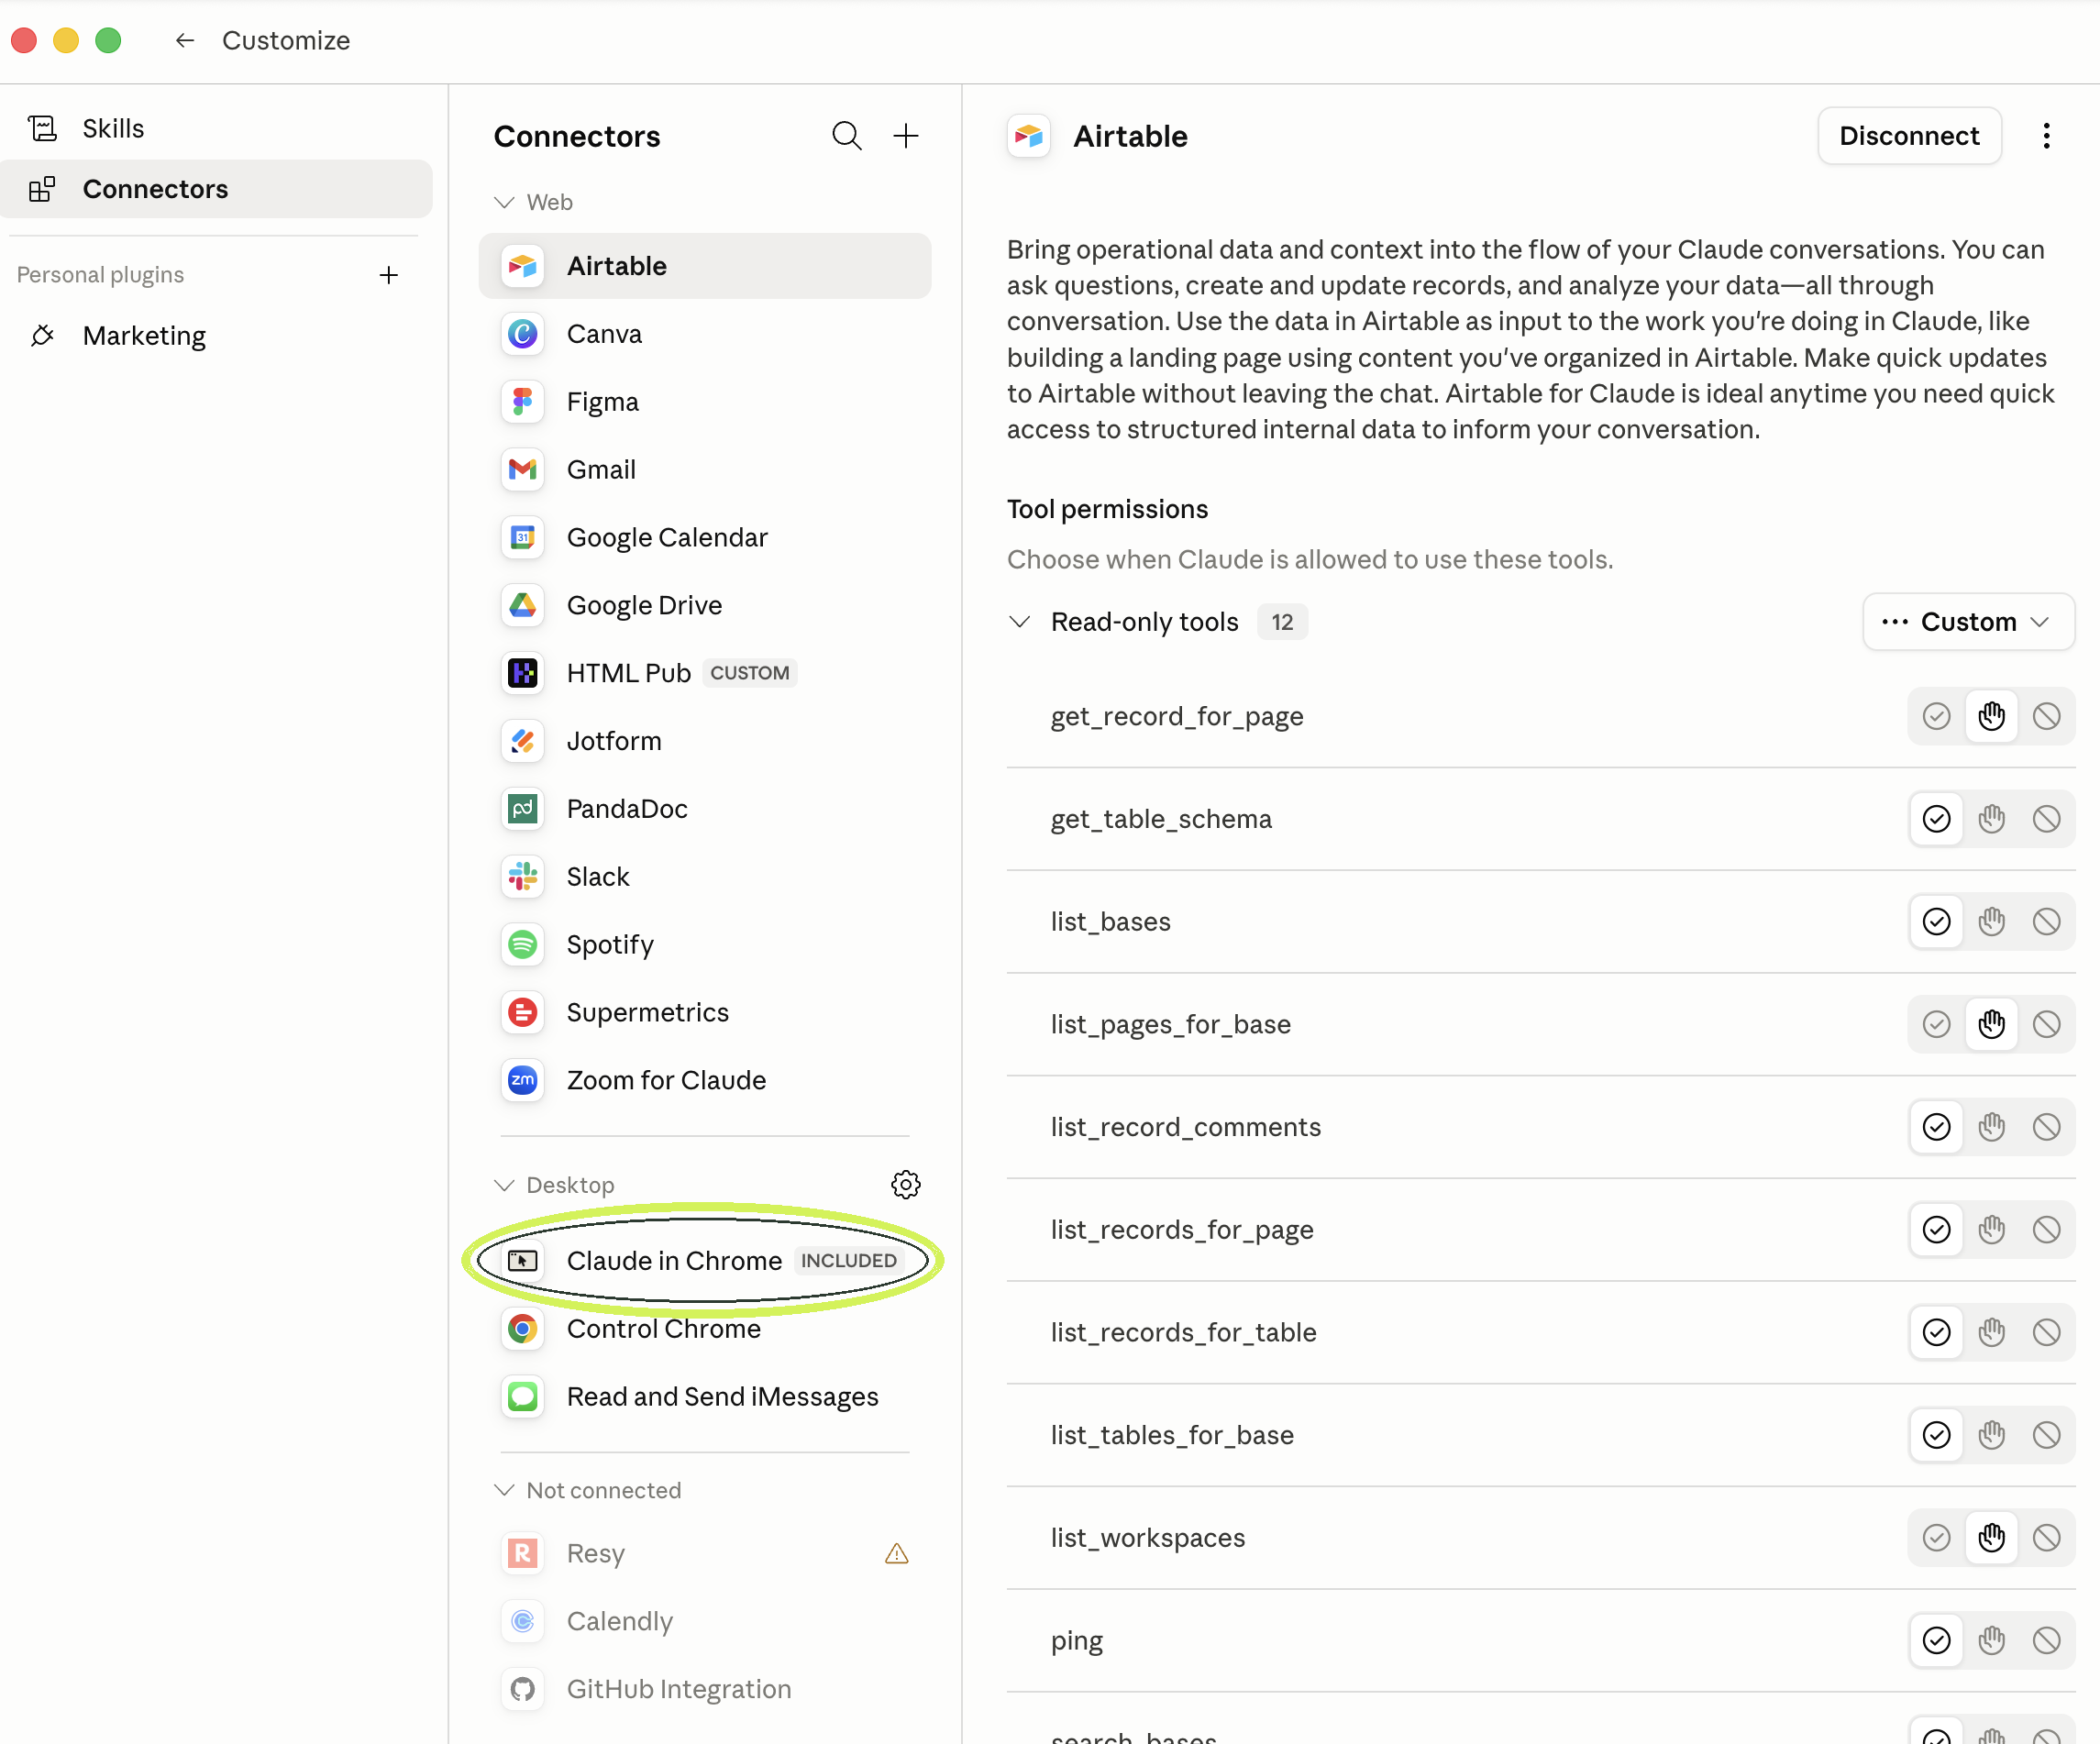Click the Jotform connector icon

tap(523, 741)
